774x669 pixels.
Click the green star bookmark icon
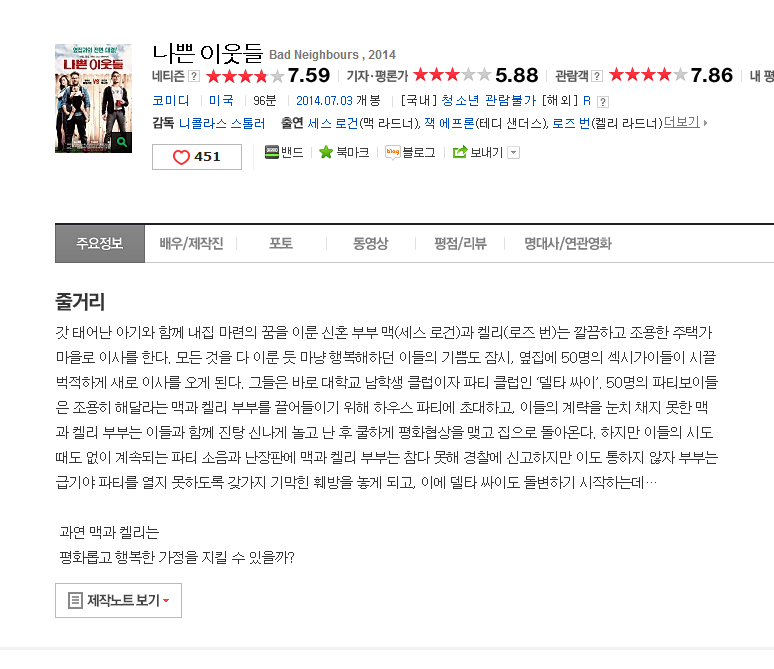pos(326,152)
